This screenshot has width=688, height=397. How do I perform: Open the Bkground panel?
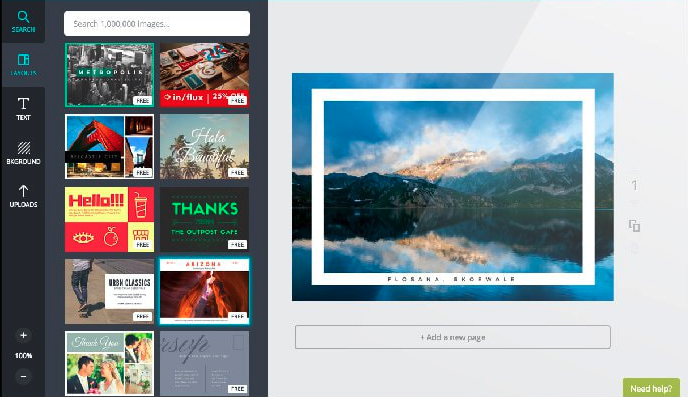click(x=23, y=152)
